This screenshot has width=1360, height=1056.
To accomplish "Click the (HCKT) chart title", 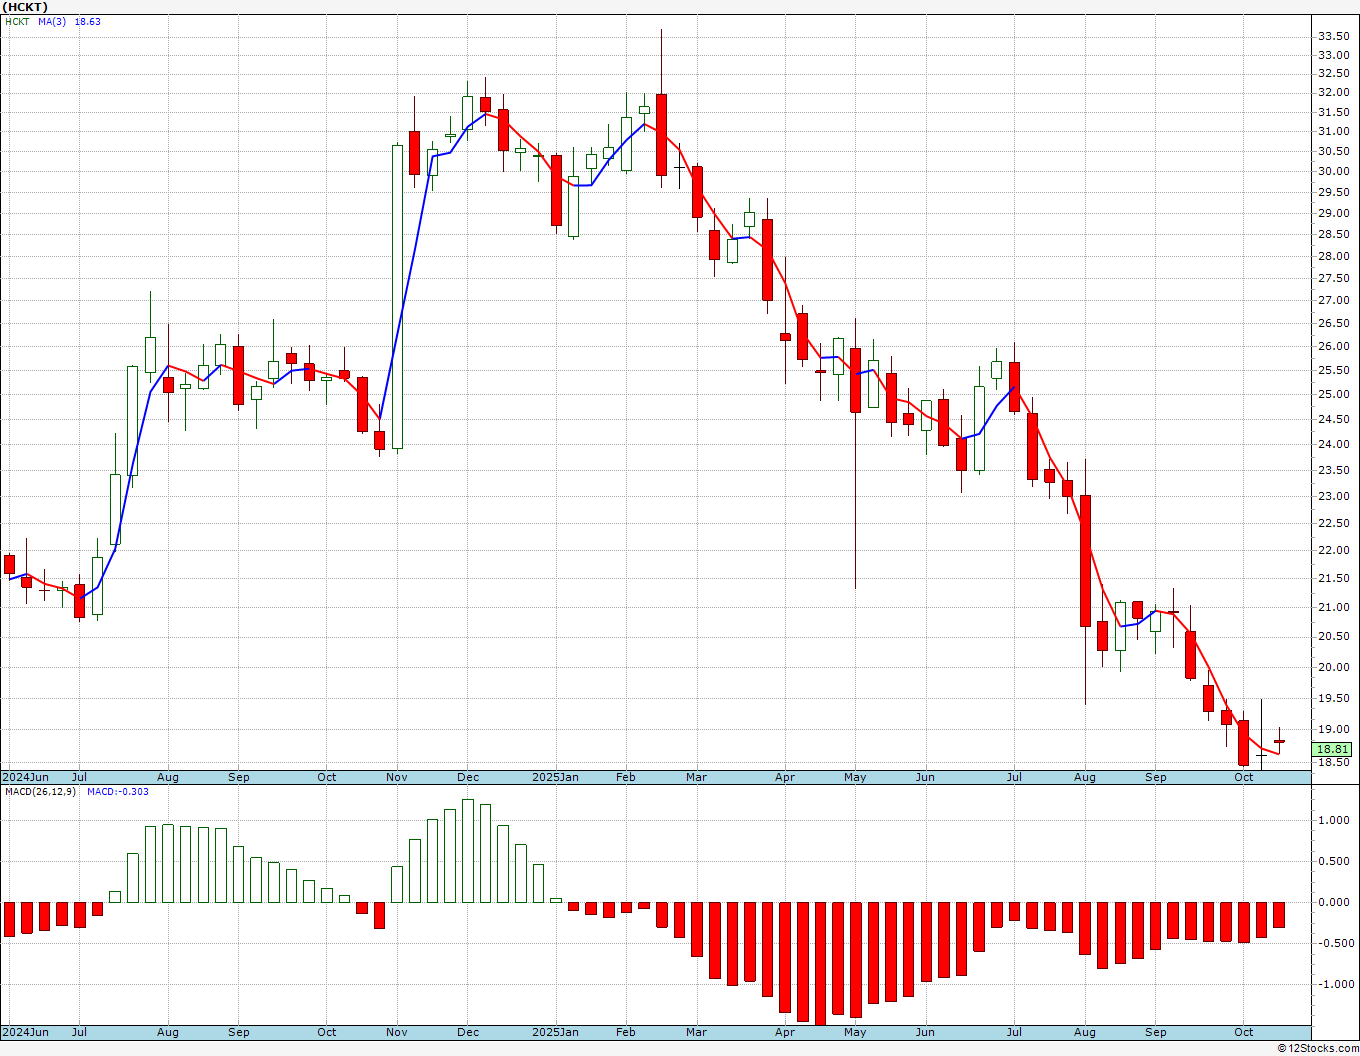I will click(25, 7).
